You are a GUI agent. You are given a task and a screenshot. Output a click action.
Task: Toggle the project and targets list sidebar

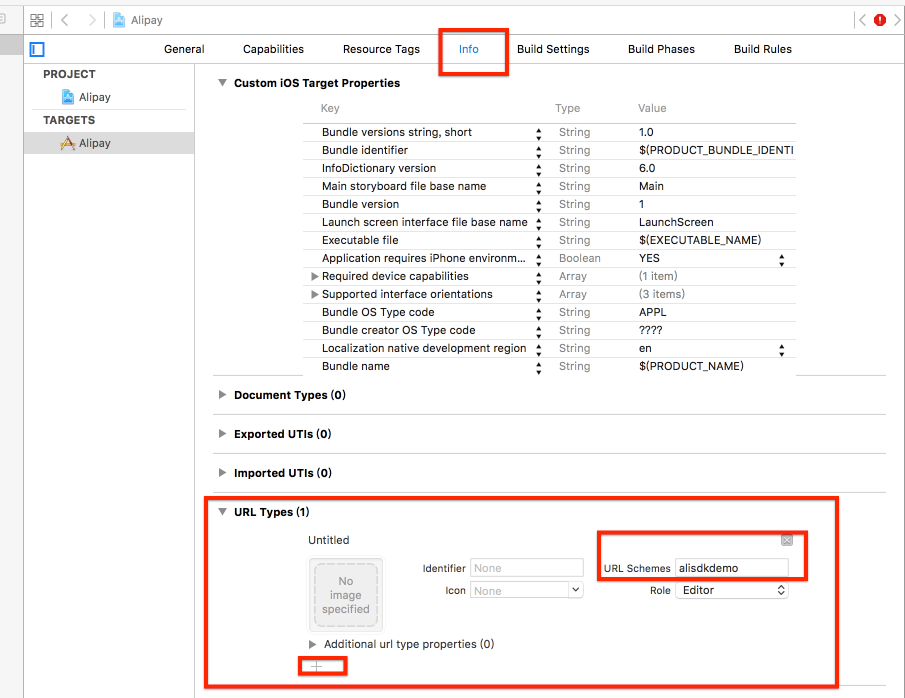[37, 50]
